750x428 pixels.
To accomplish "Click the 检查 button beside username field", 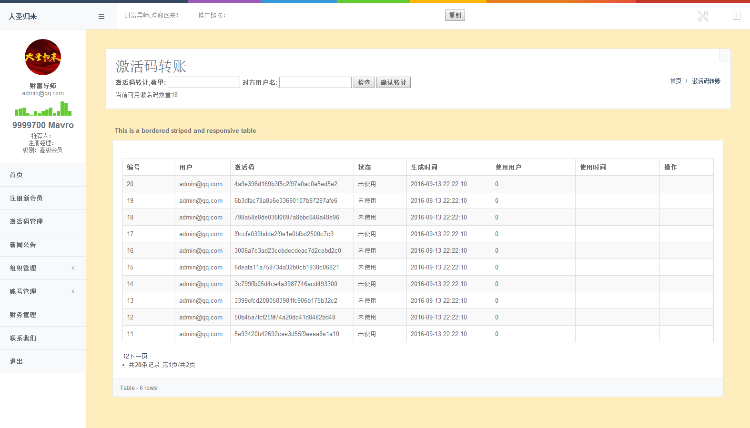I will [363, 82].
